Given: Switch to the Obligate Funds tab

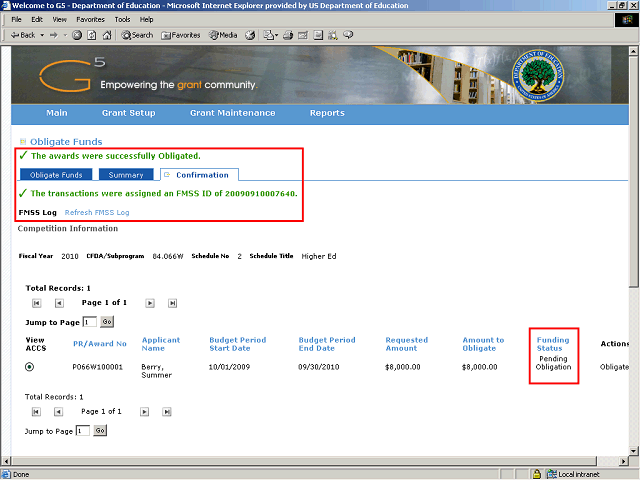Looking at the screenshot, I should click(x=56, y=175).
